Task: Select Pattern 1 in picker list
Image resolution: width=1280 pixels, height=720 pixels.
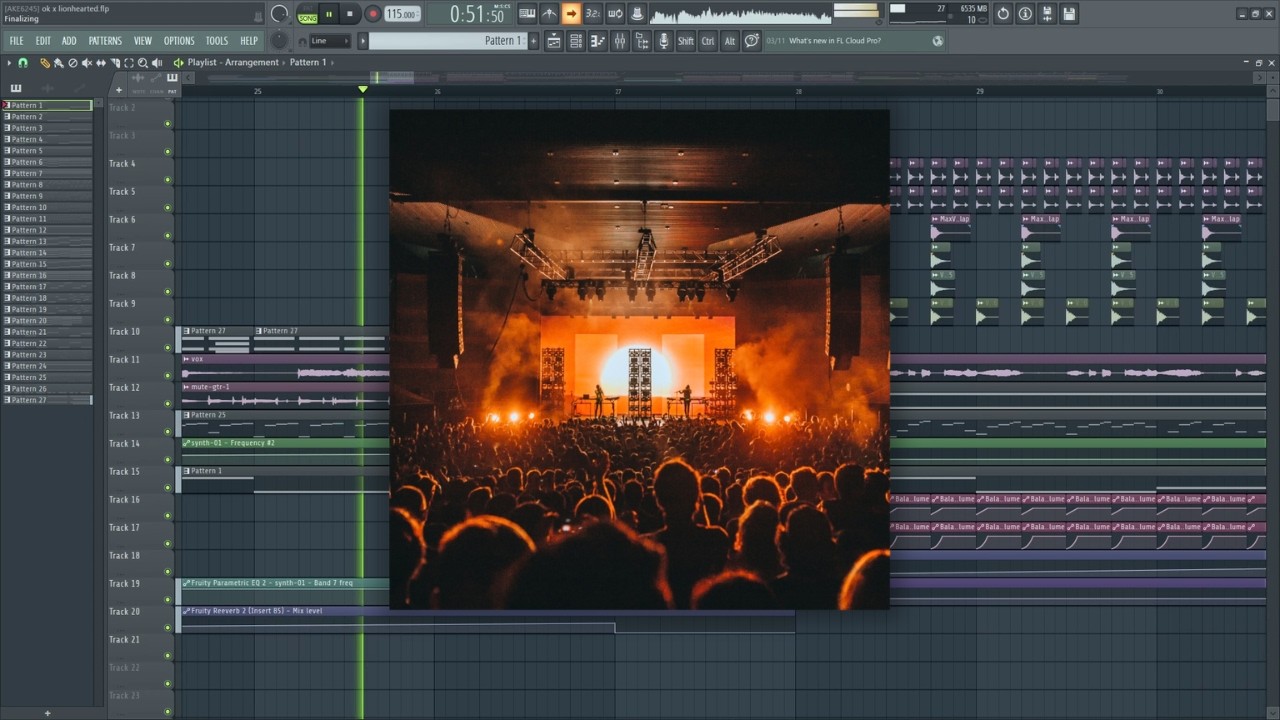Action: pyautogui.click(x=47, y=105)
